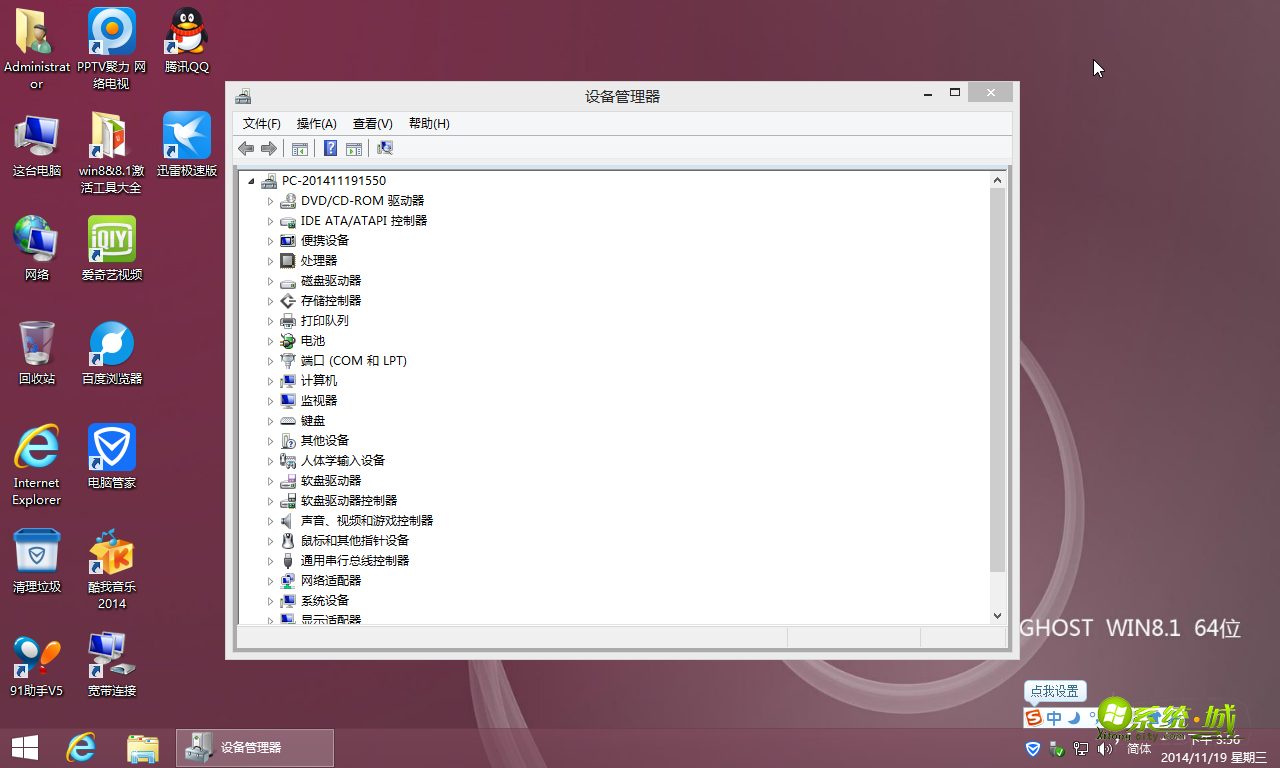Click the forward navigation arrow in toolbar
The height and width of the screenshot is (768, 1280).
pyautogui.click(x=268, y=148)
